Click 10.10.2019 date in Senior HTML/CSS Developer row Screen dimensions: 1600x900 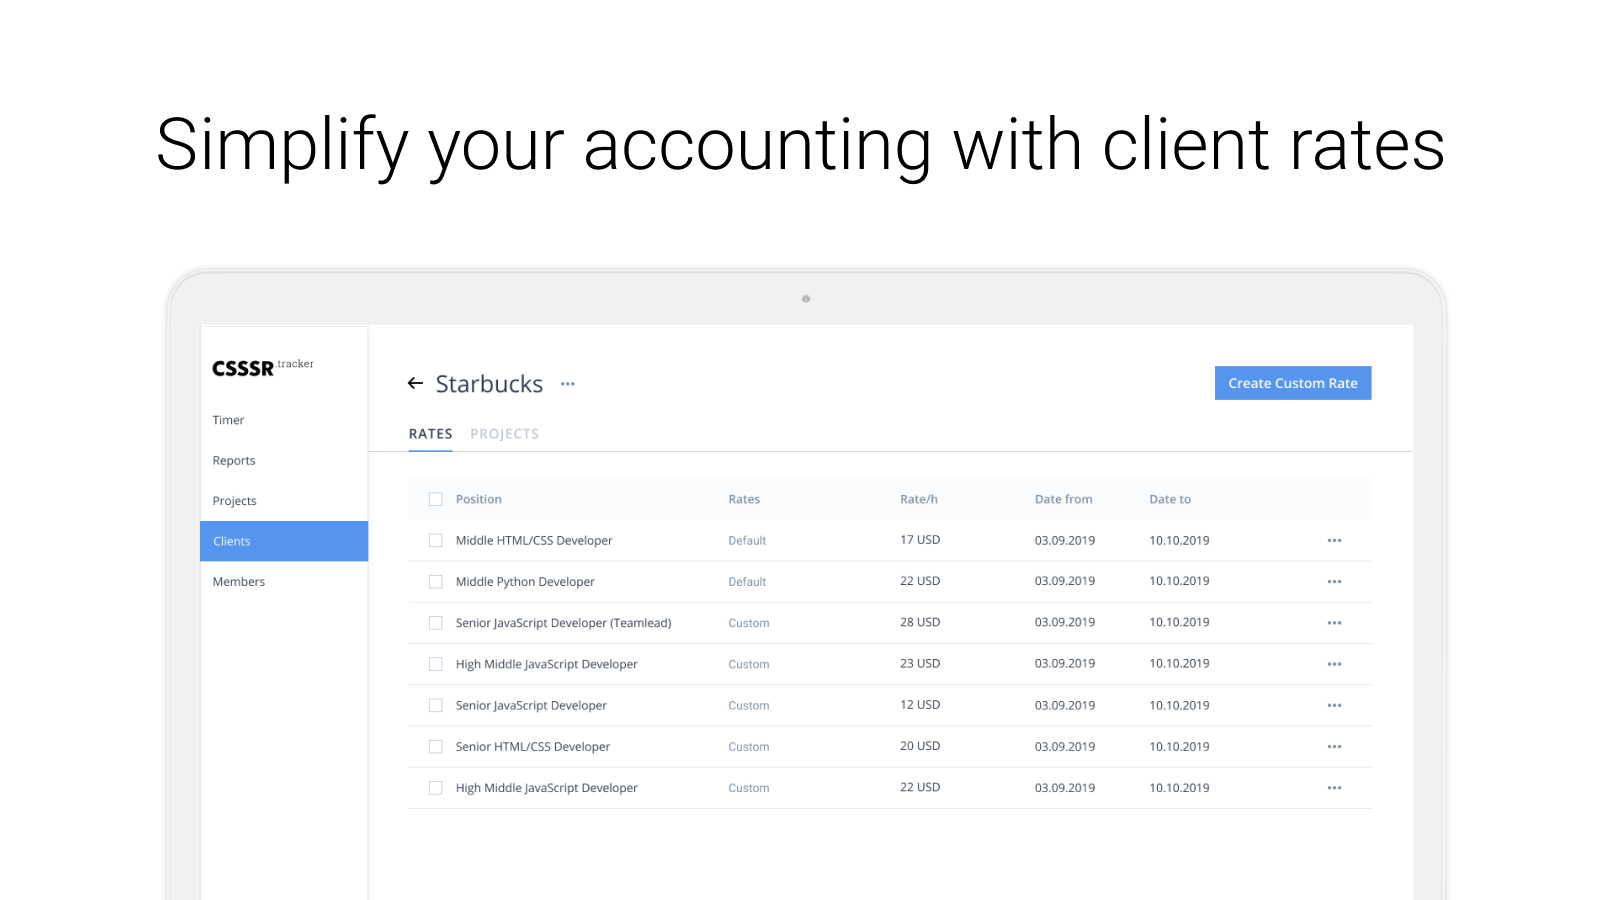(x=1179, y=747)
